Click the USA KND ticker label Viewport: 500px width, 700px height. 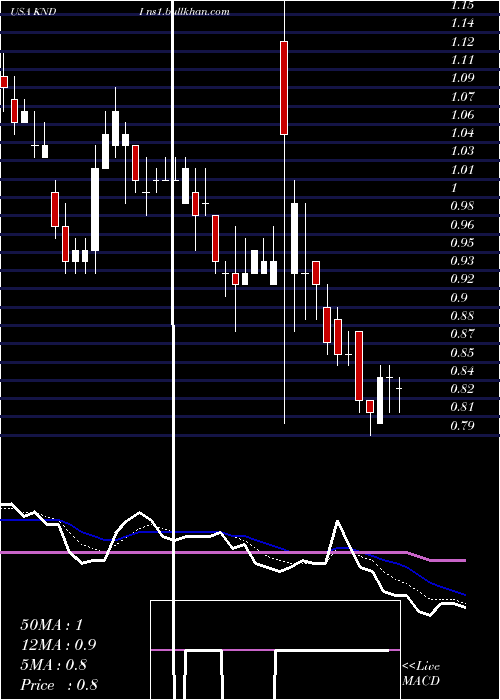pyautogui.click(x=33, y=12)
